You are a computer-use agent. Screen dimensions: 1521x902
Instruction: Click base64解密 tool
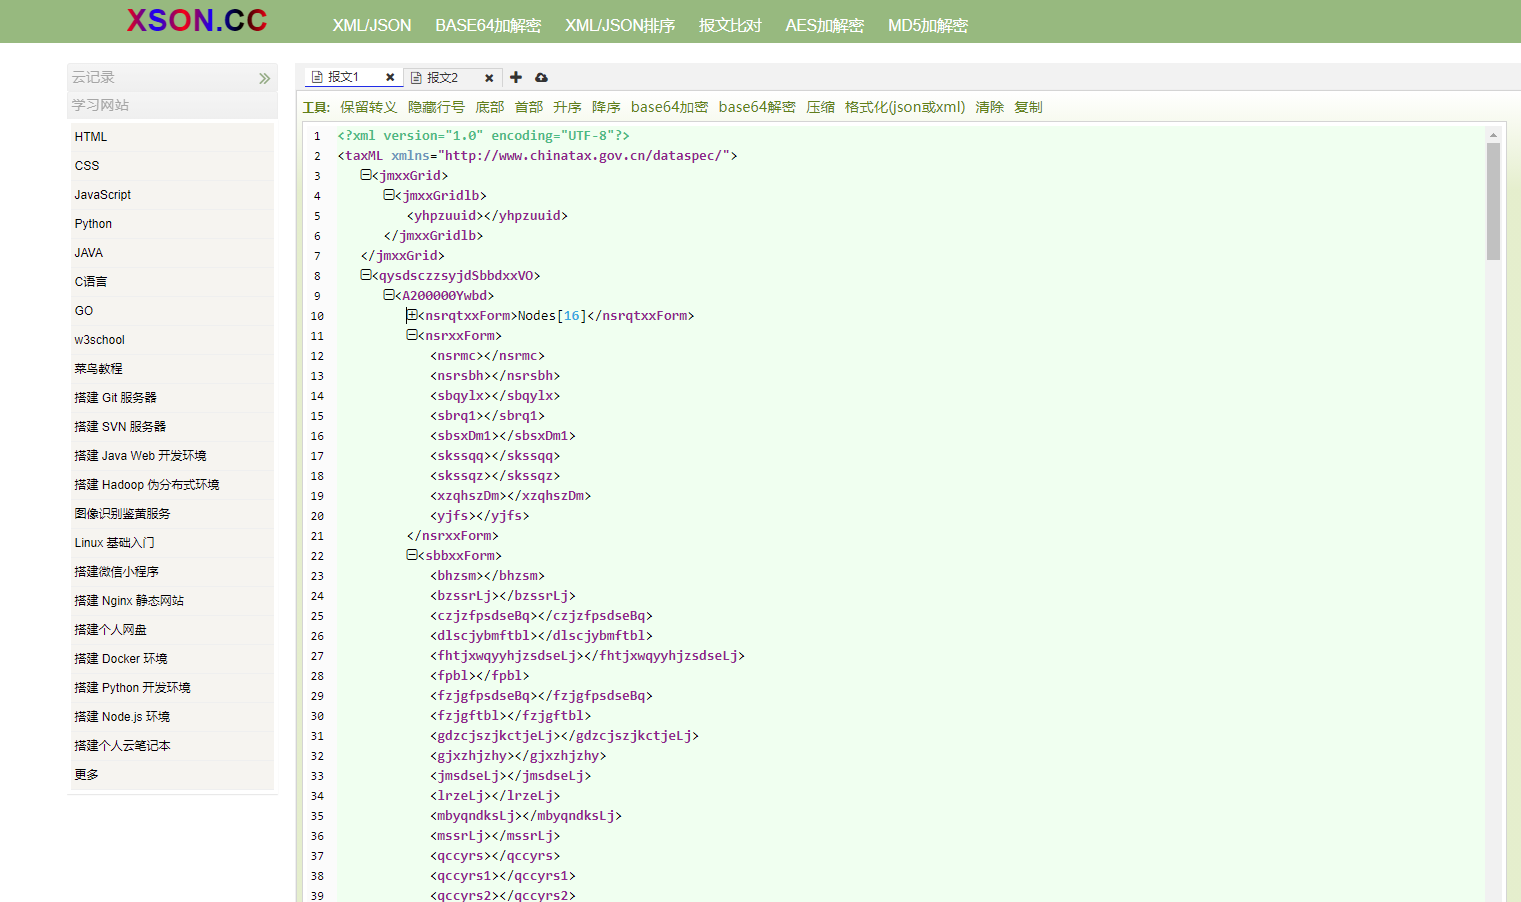757,107
